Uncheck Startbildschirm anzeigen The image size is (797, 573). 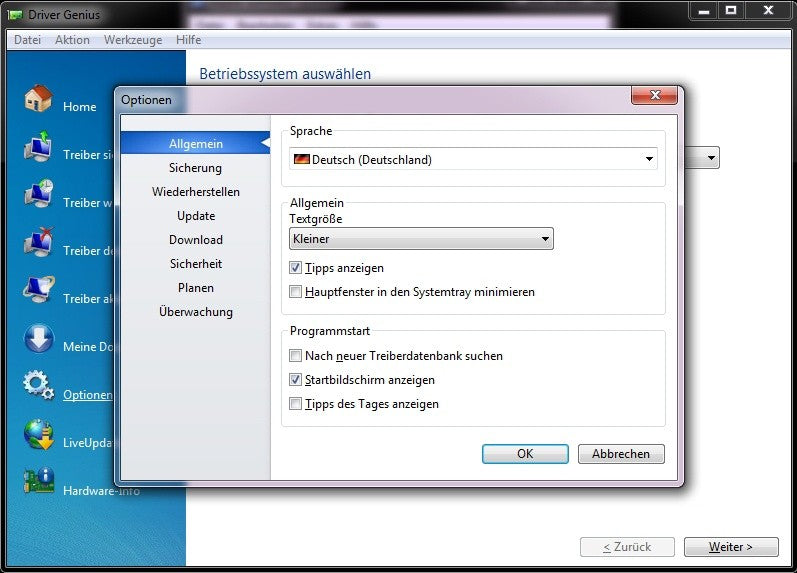point(295,379)
